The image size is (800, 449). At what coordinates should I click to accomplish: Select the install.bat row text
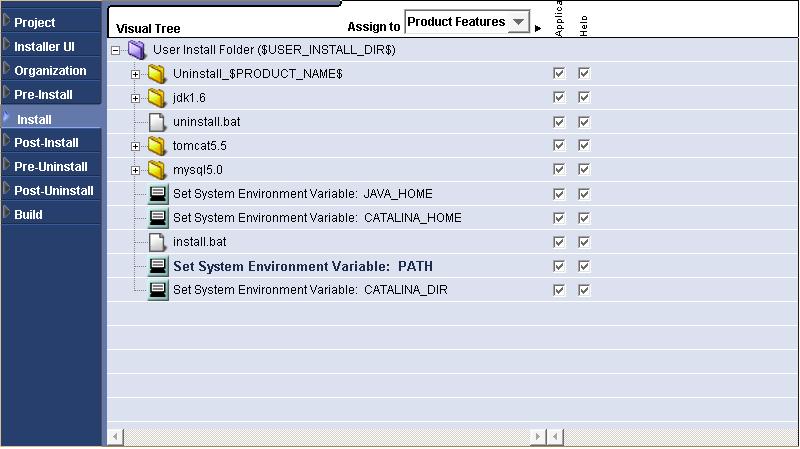(x=199, y=241)
